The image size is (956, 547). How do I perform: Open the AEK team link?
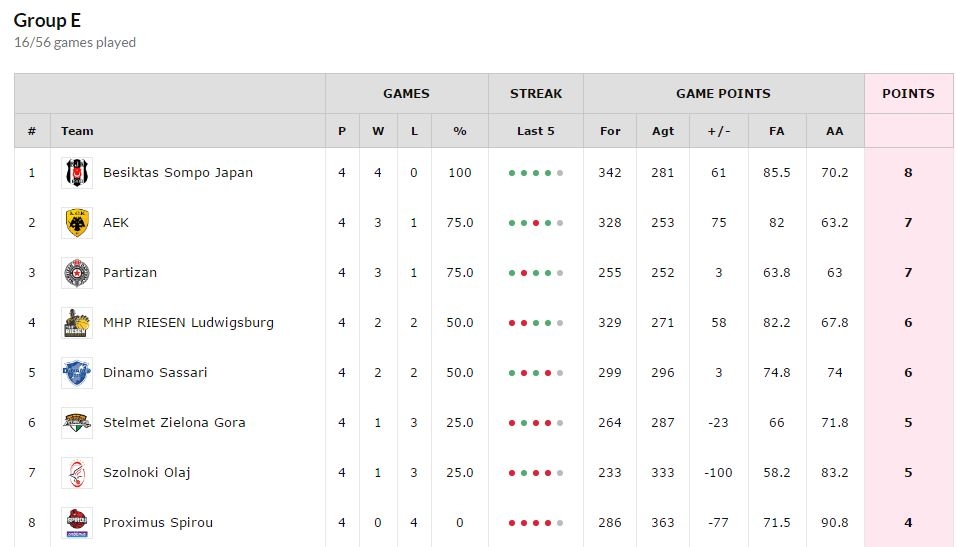116,223
